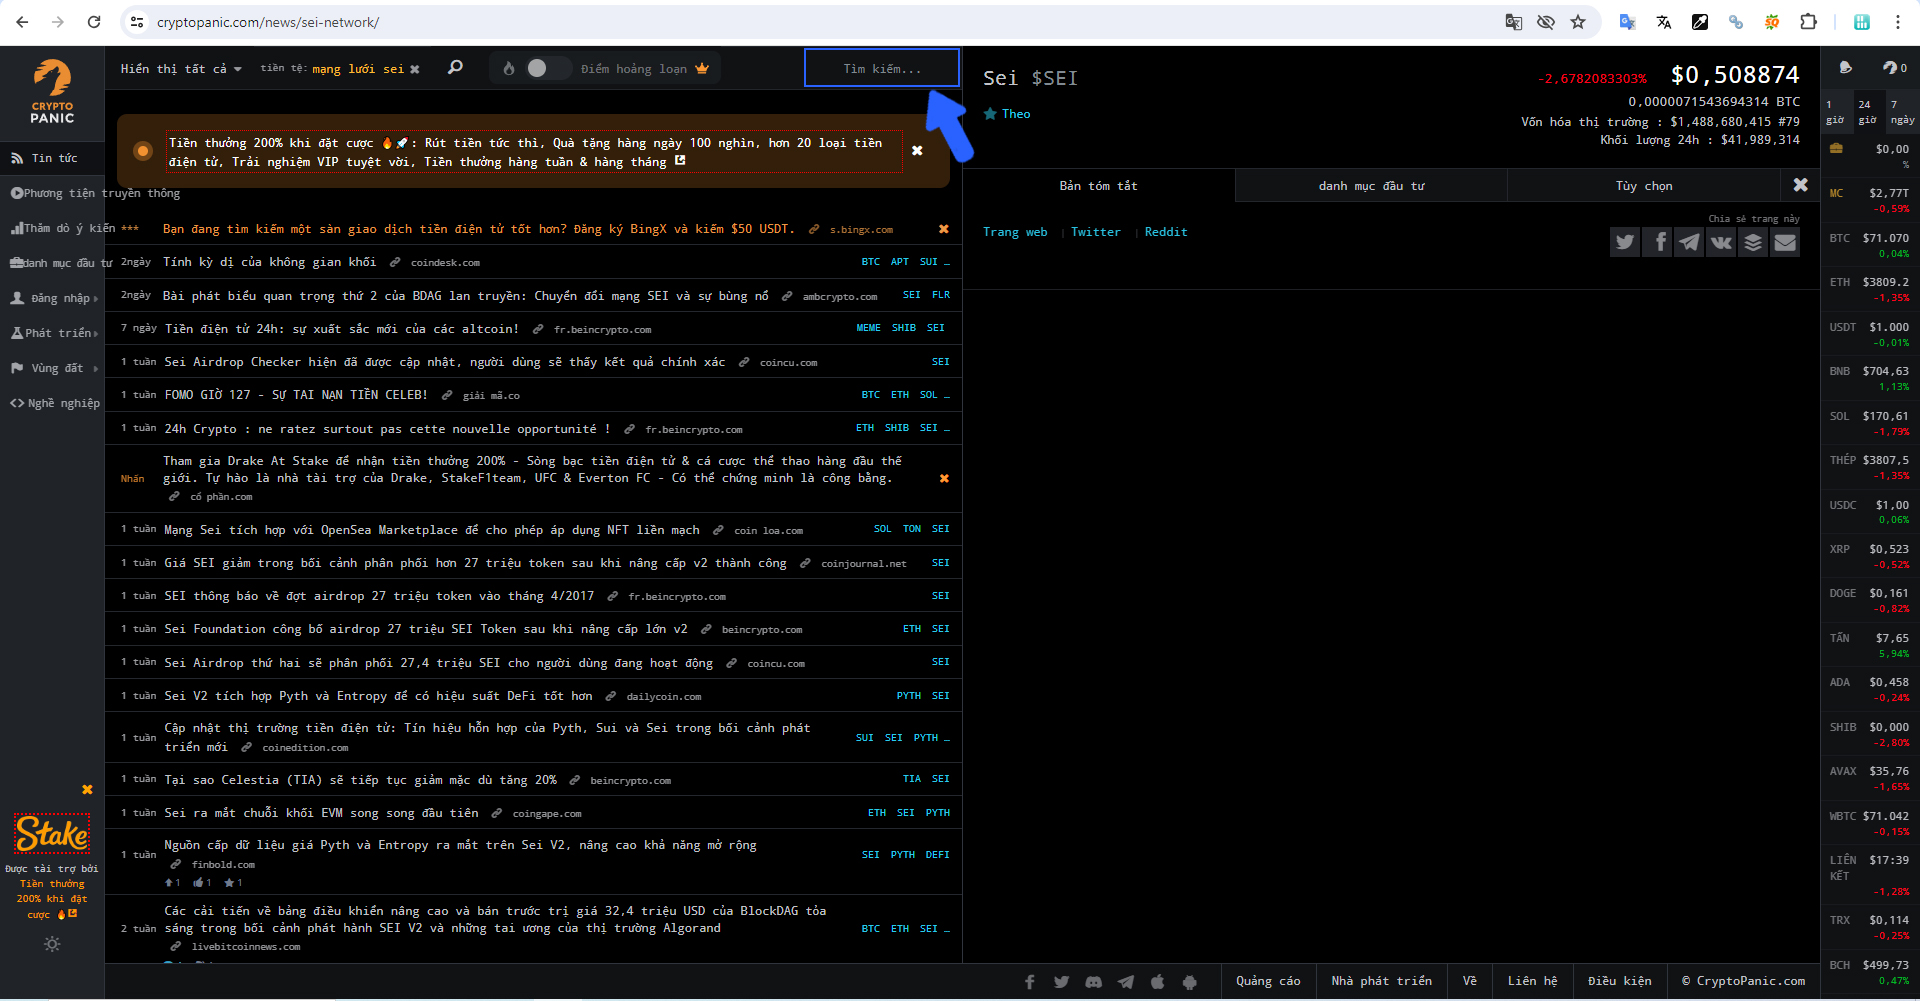This screenshot has width=1920, height=1001.
Task: Close the Drake sponsored post
Action: (944, 478)
